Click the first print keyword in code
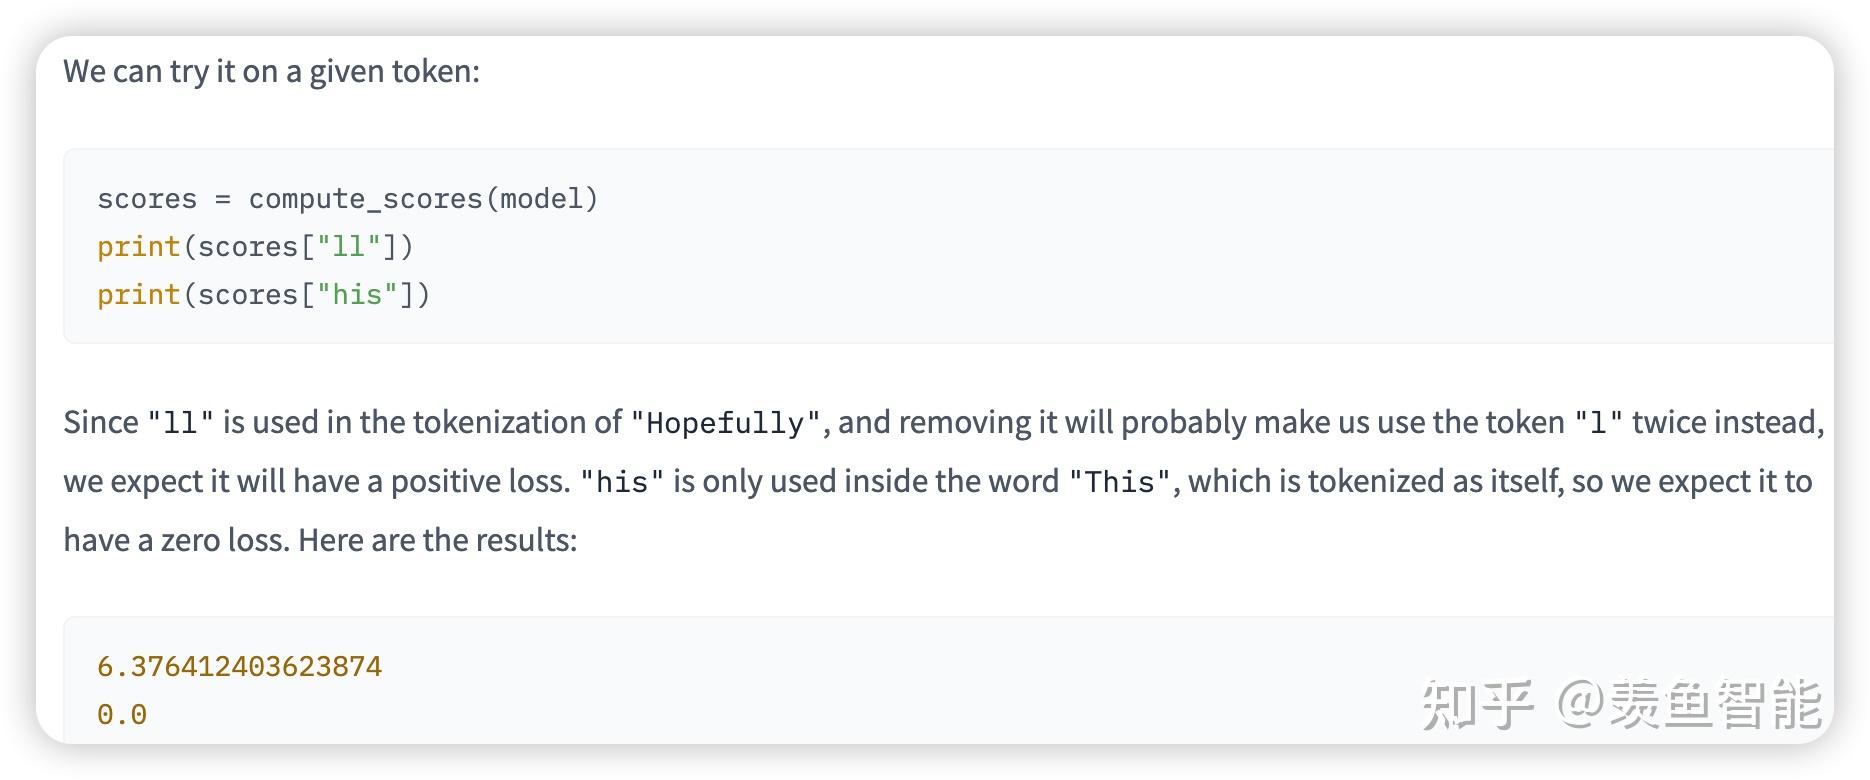 pos(138,247)
